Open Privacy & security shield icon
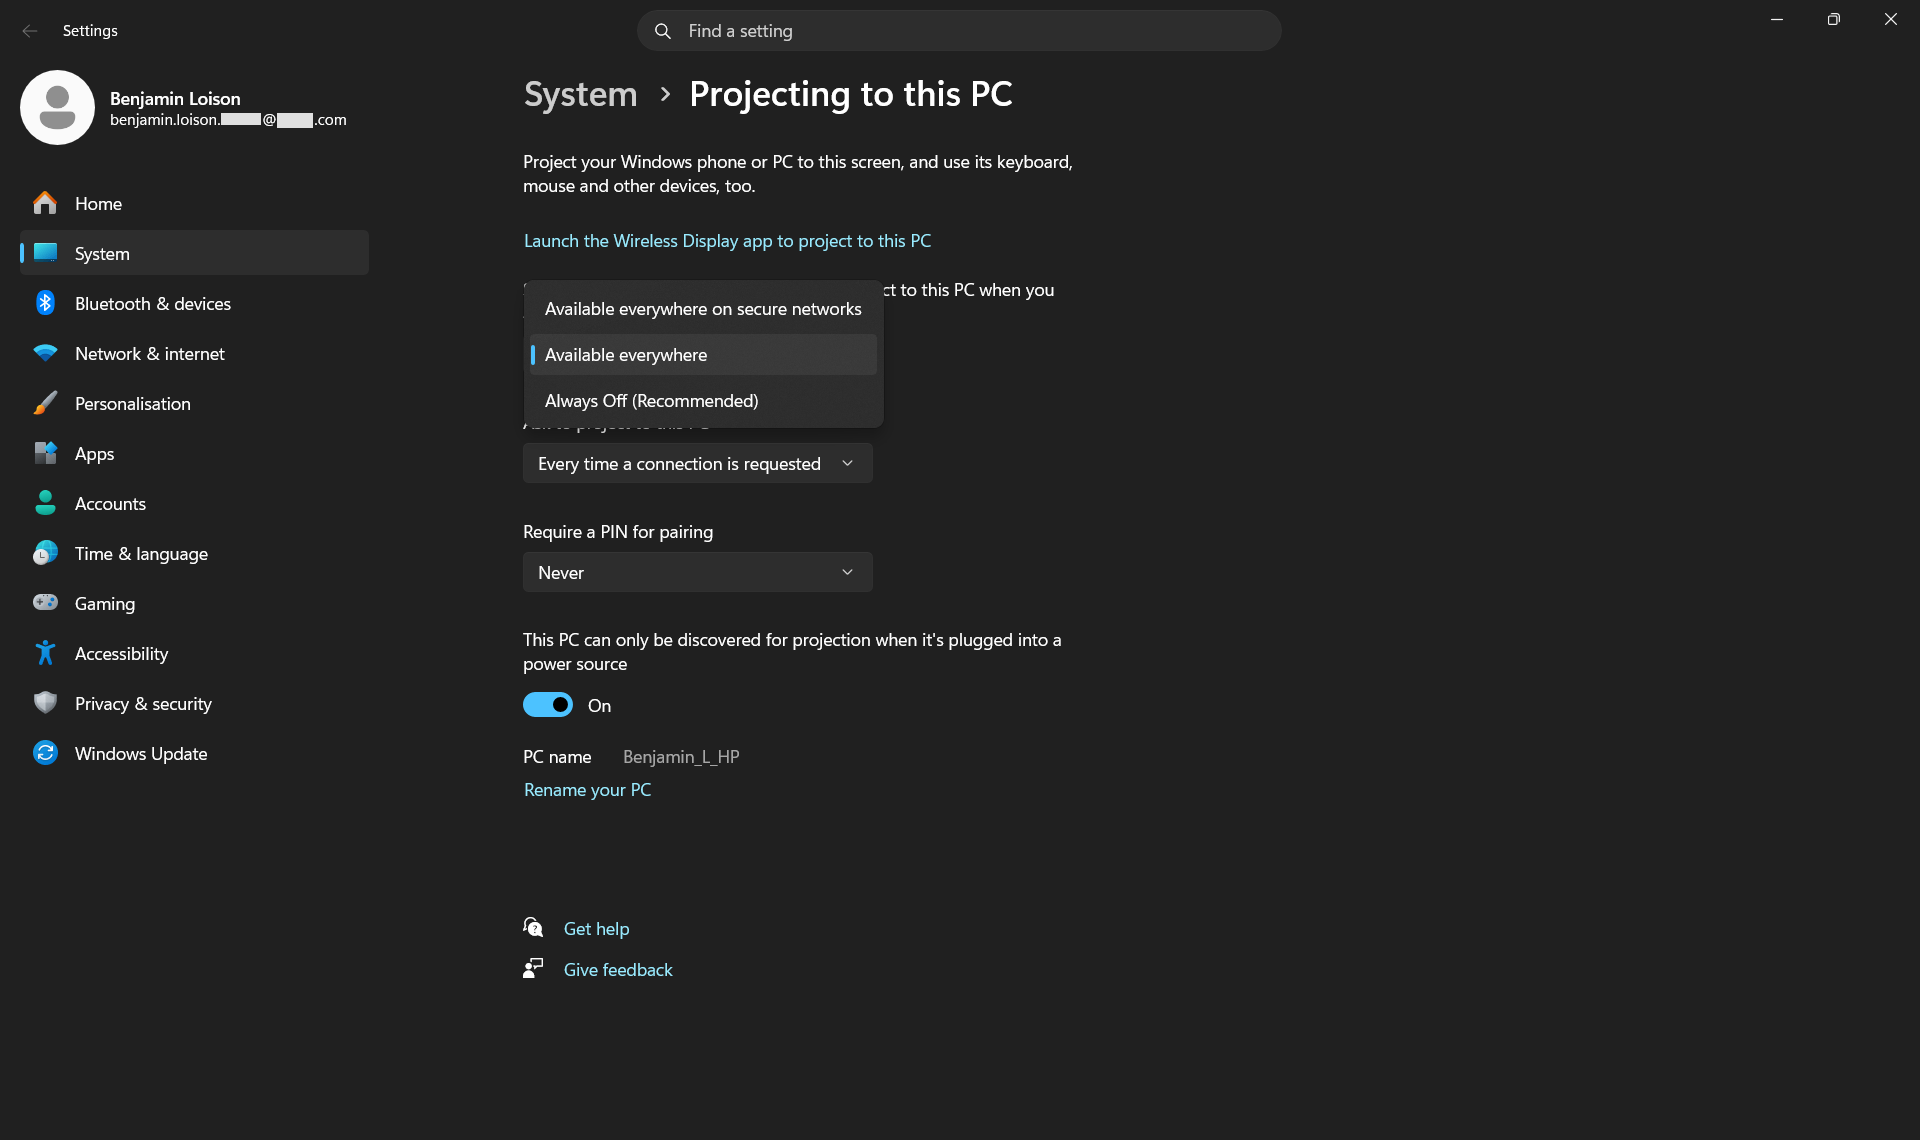 [x=45, y=703]
